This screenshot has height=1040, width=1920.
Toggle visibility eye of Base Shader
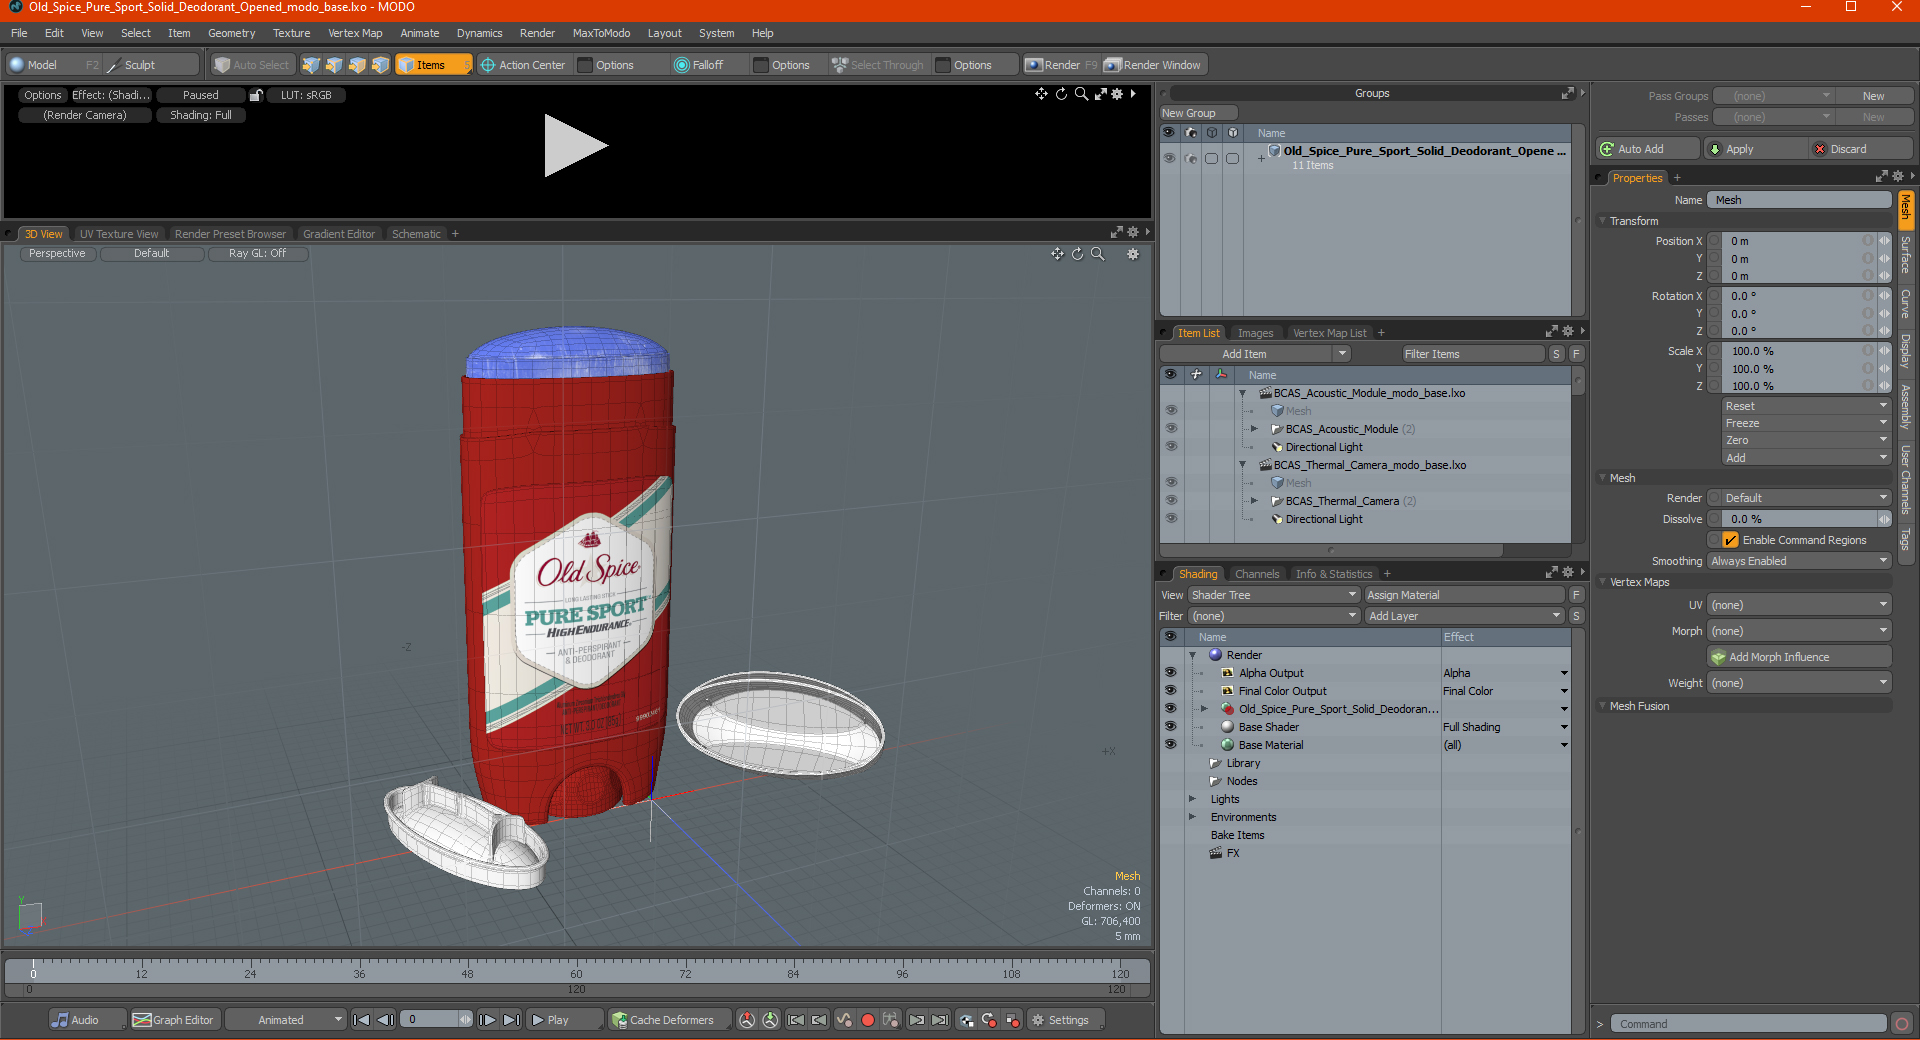click(x=1170, y=727)
